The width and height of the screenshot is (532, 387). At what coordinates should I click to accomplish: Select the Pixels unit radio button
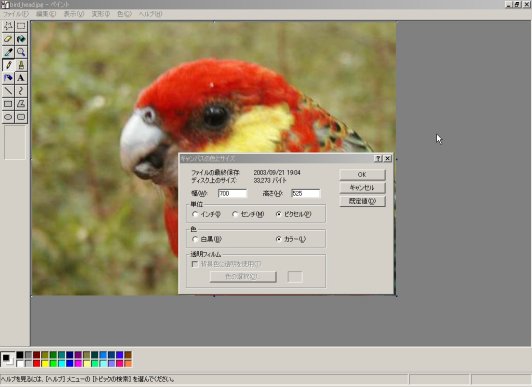tap(279, 214)
